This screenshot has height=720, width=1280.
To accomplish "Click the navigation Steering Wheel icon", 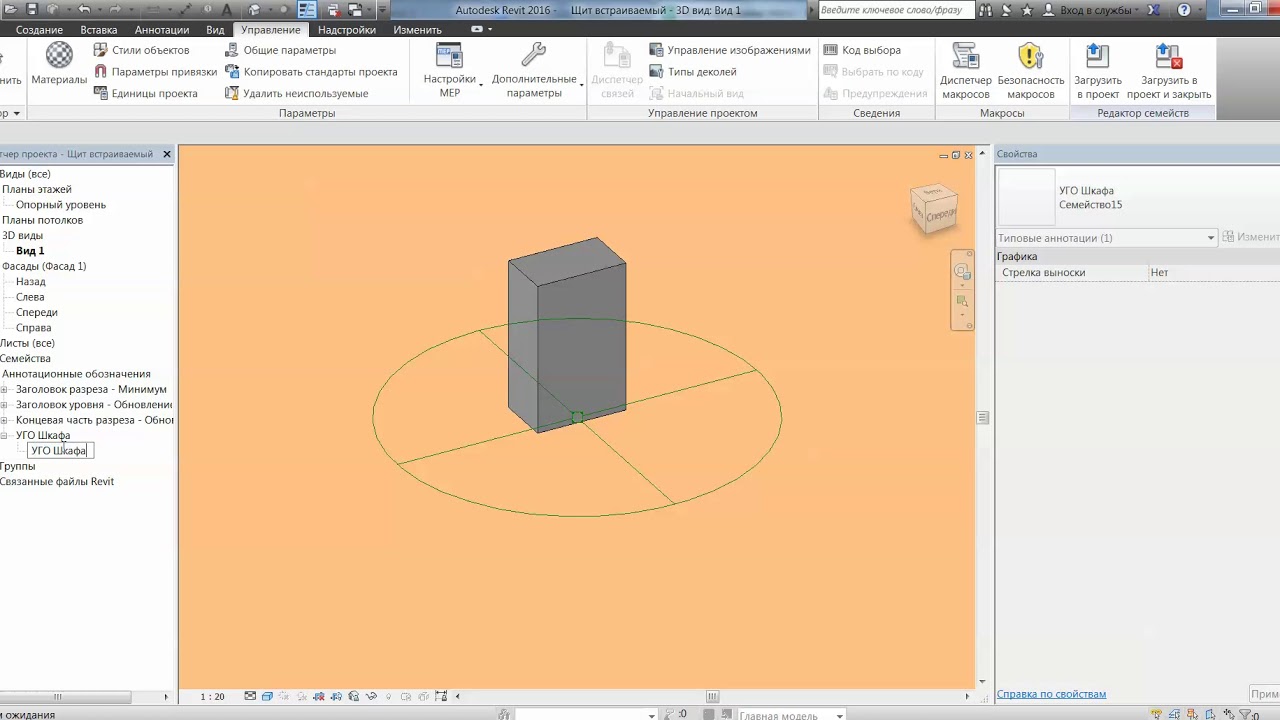I will [962, 272].
